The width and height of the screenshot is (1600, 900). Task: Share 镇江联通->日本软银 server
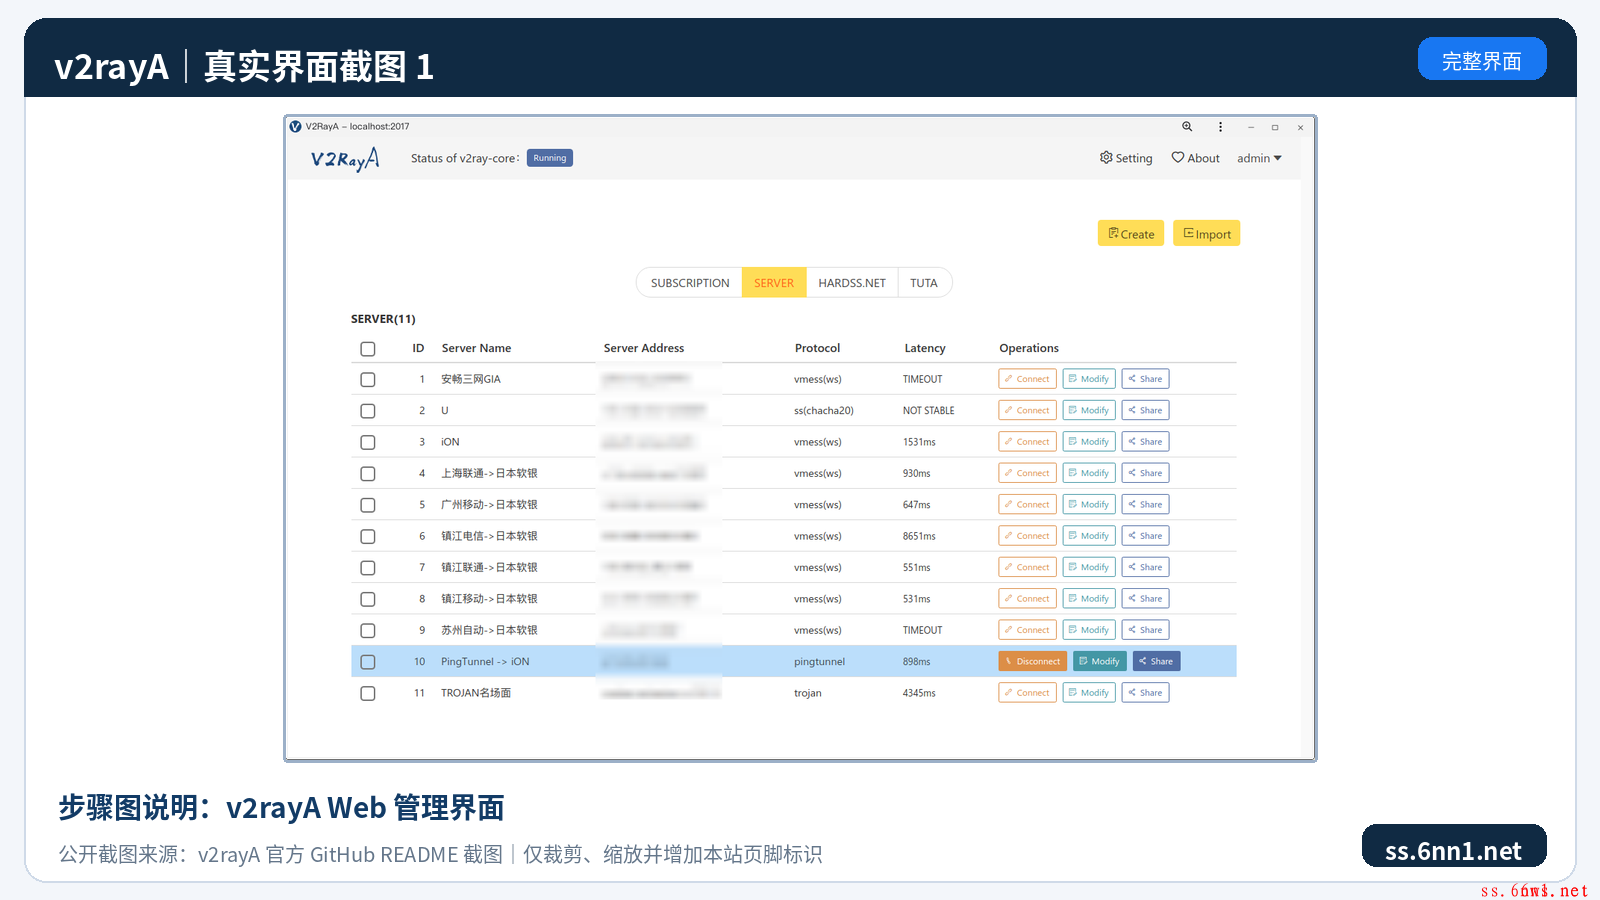pyautogui.click(x=1145, y=567)
